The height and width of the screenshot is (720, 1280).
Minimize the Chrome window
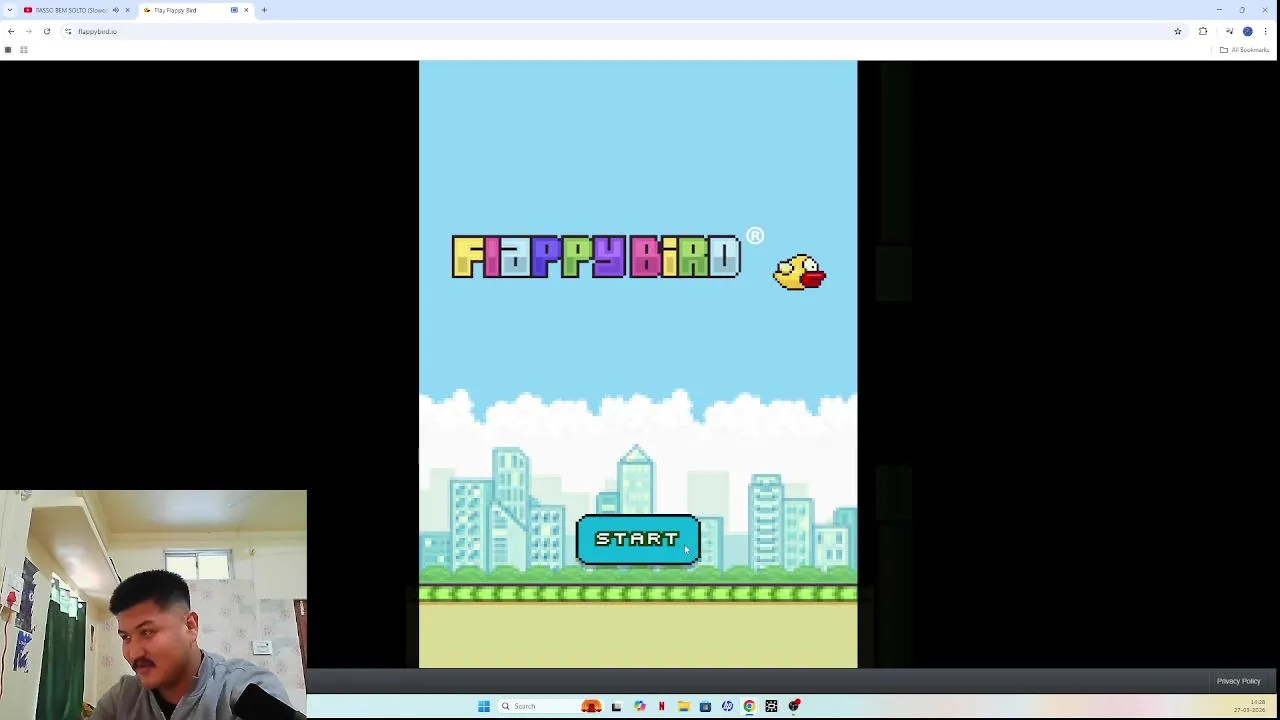tap(1219, 10)
